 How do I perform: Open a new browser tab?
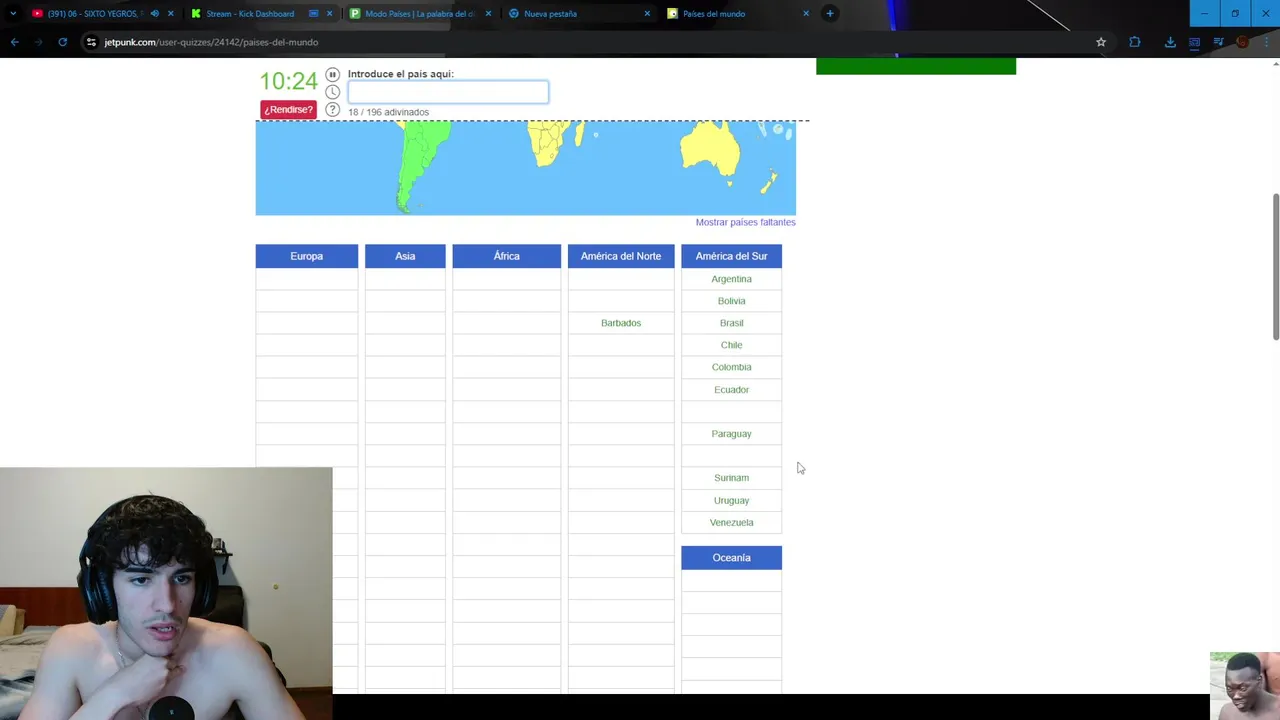829,14
